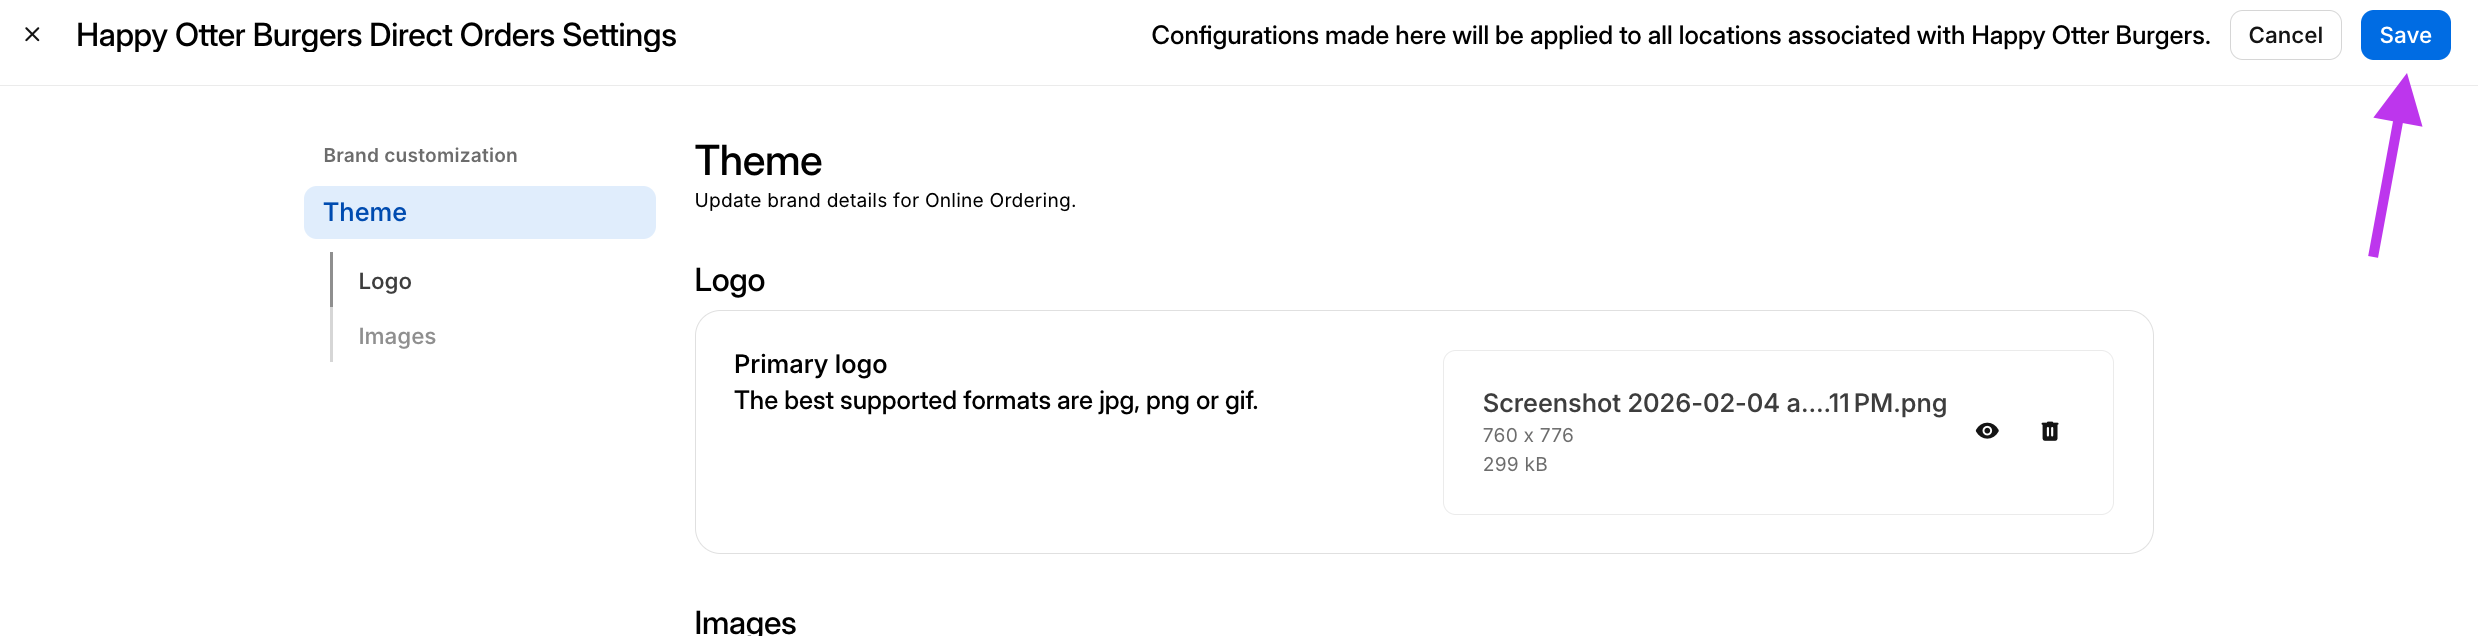Screen dimensions: 2478x636
Task: Click the uploaded screenshot file name
Action: tap(1714, 403)
